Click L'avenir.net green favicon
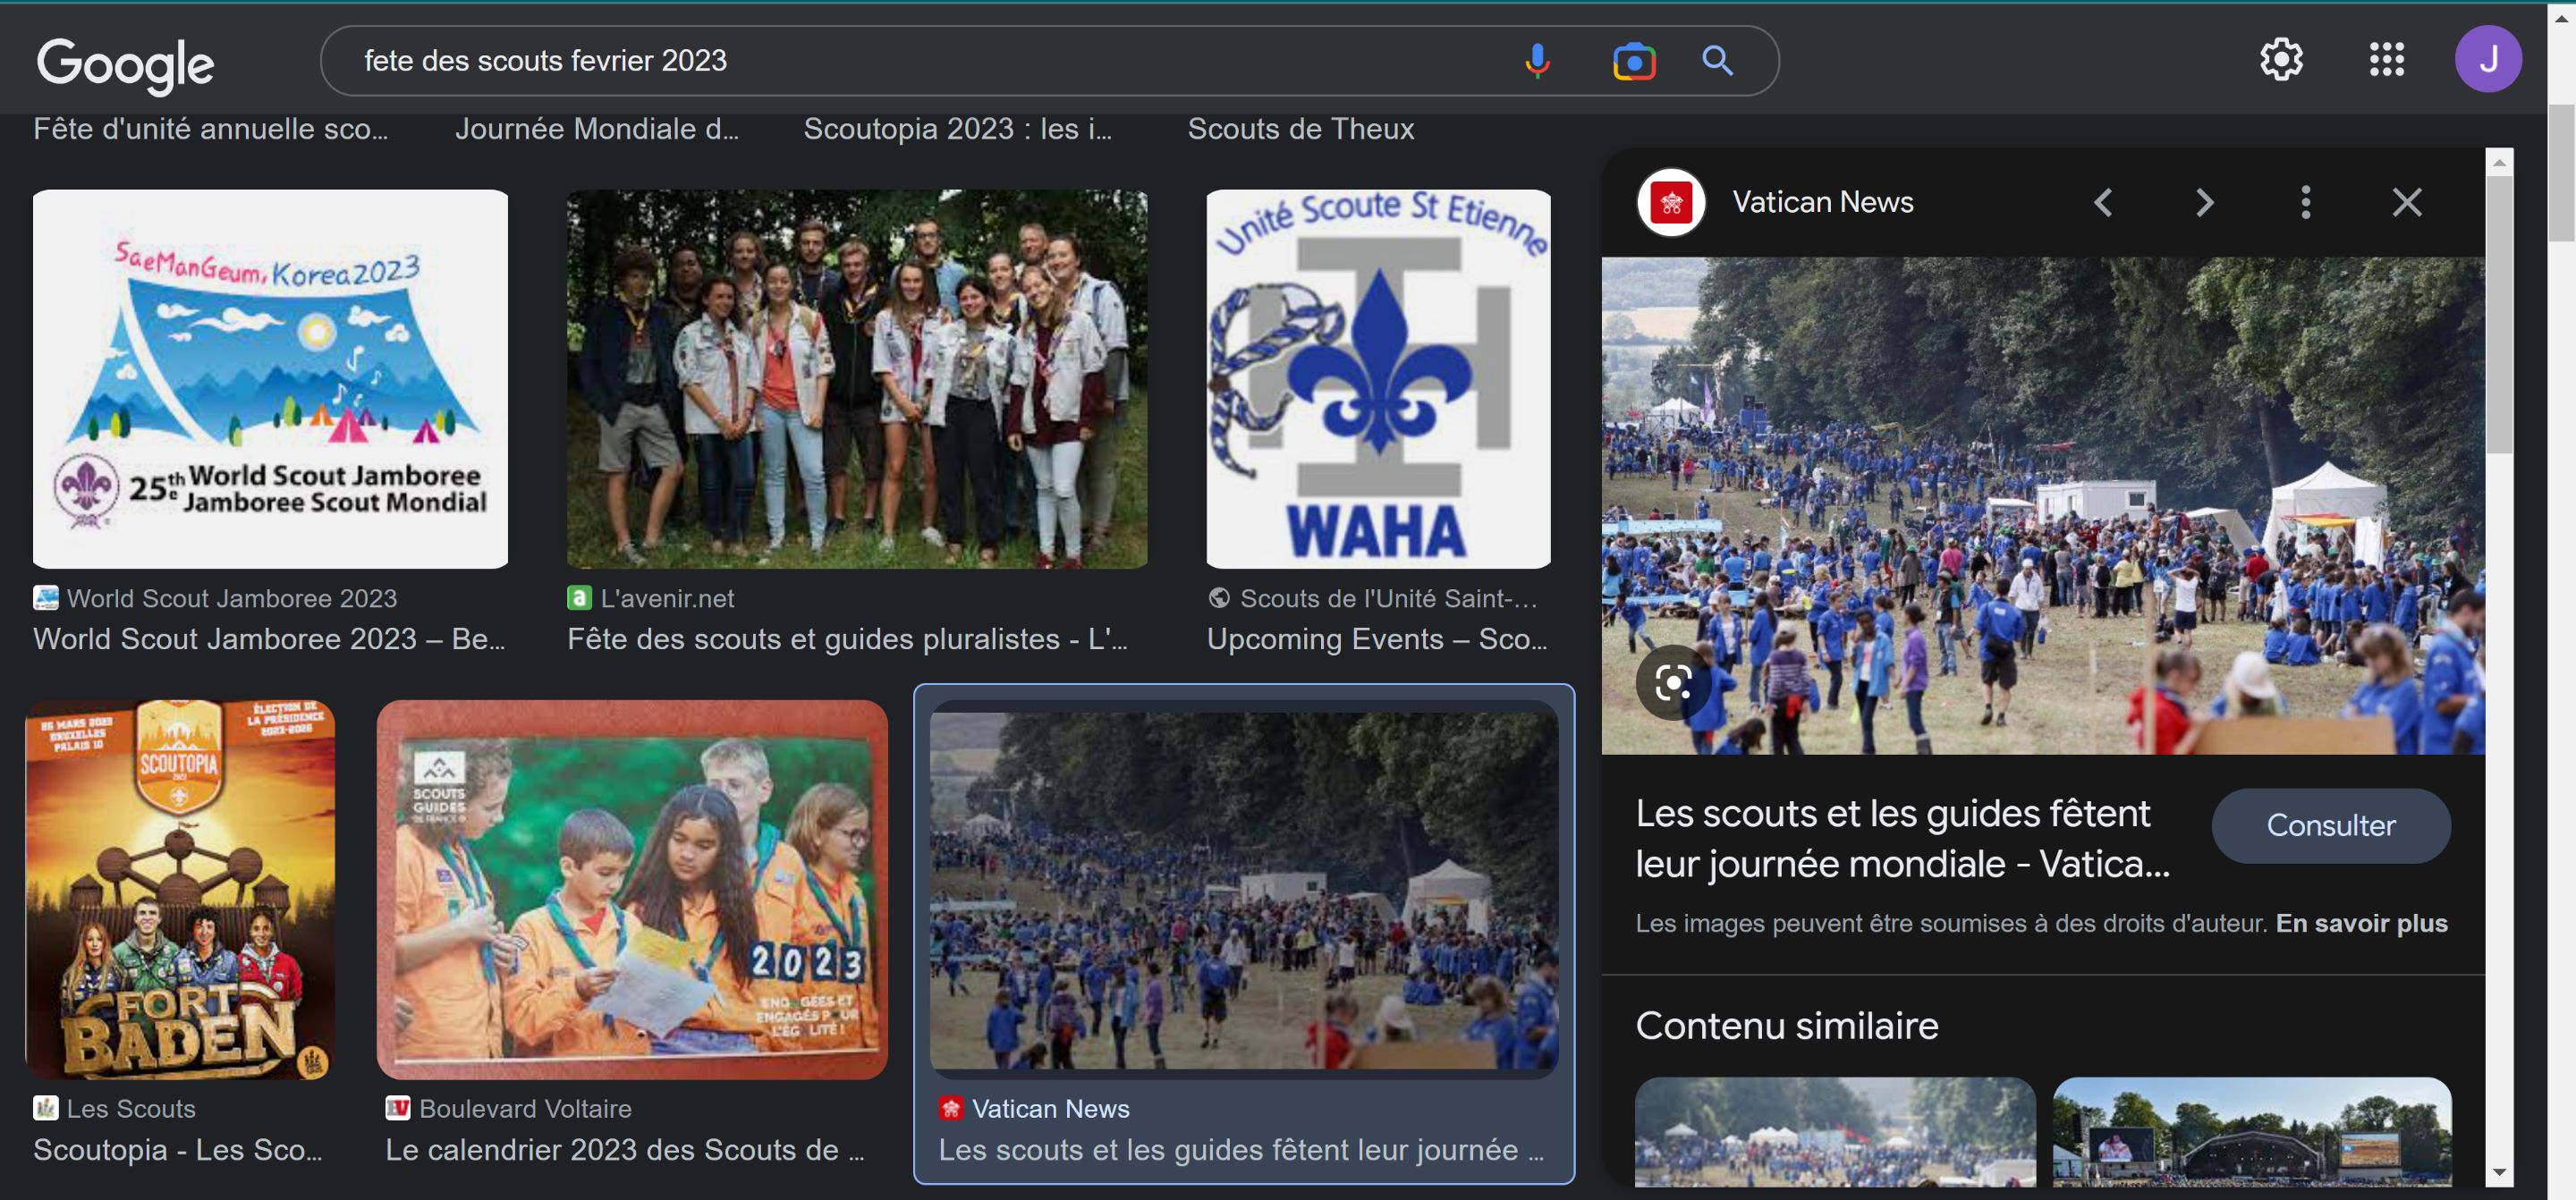 pyautogui.click(x=579, y=598)
